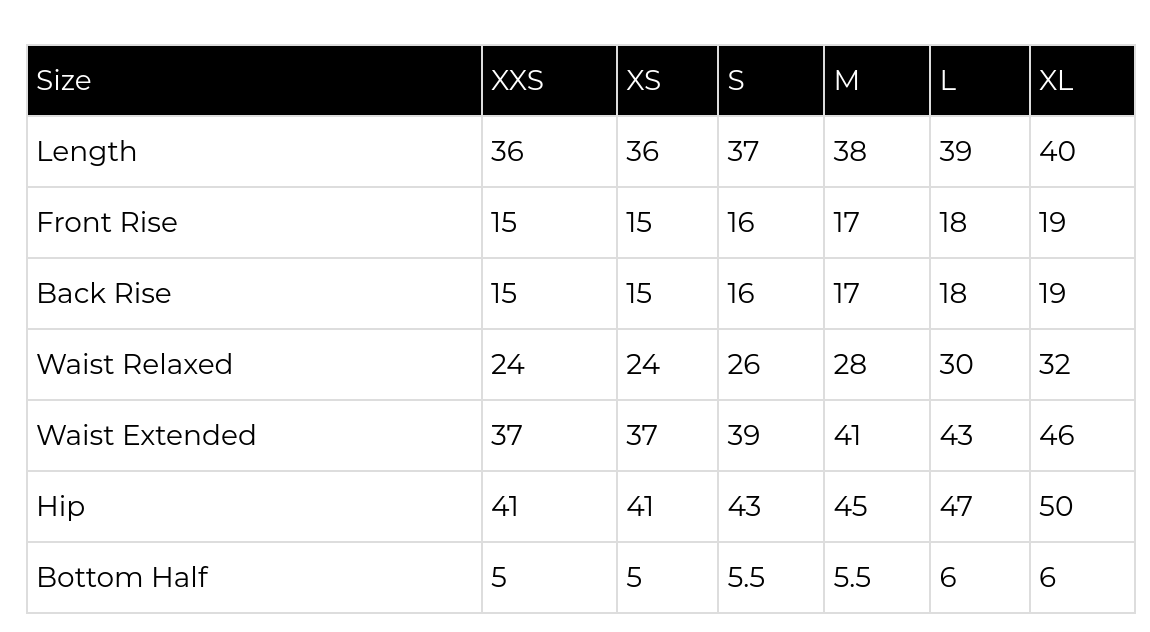Click the XL Hip value 50
Screen dimensions: 1150x632
coord(1056,507)
